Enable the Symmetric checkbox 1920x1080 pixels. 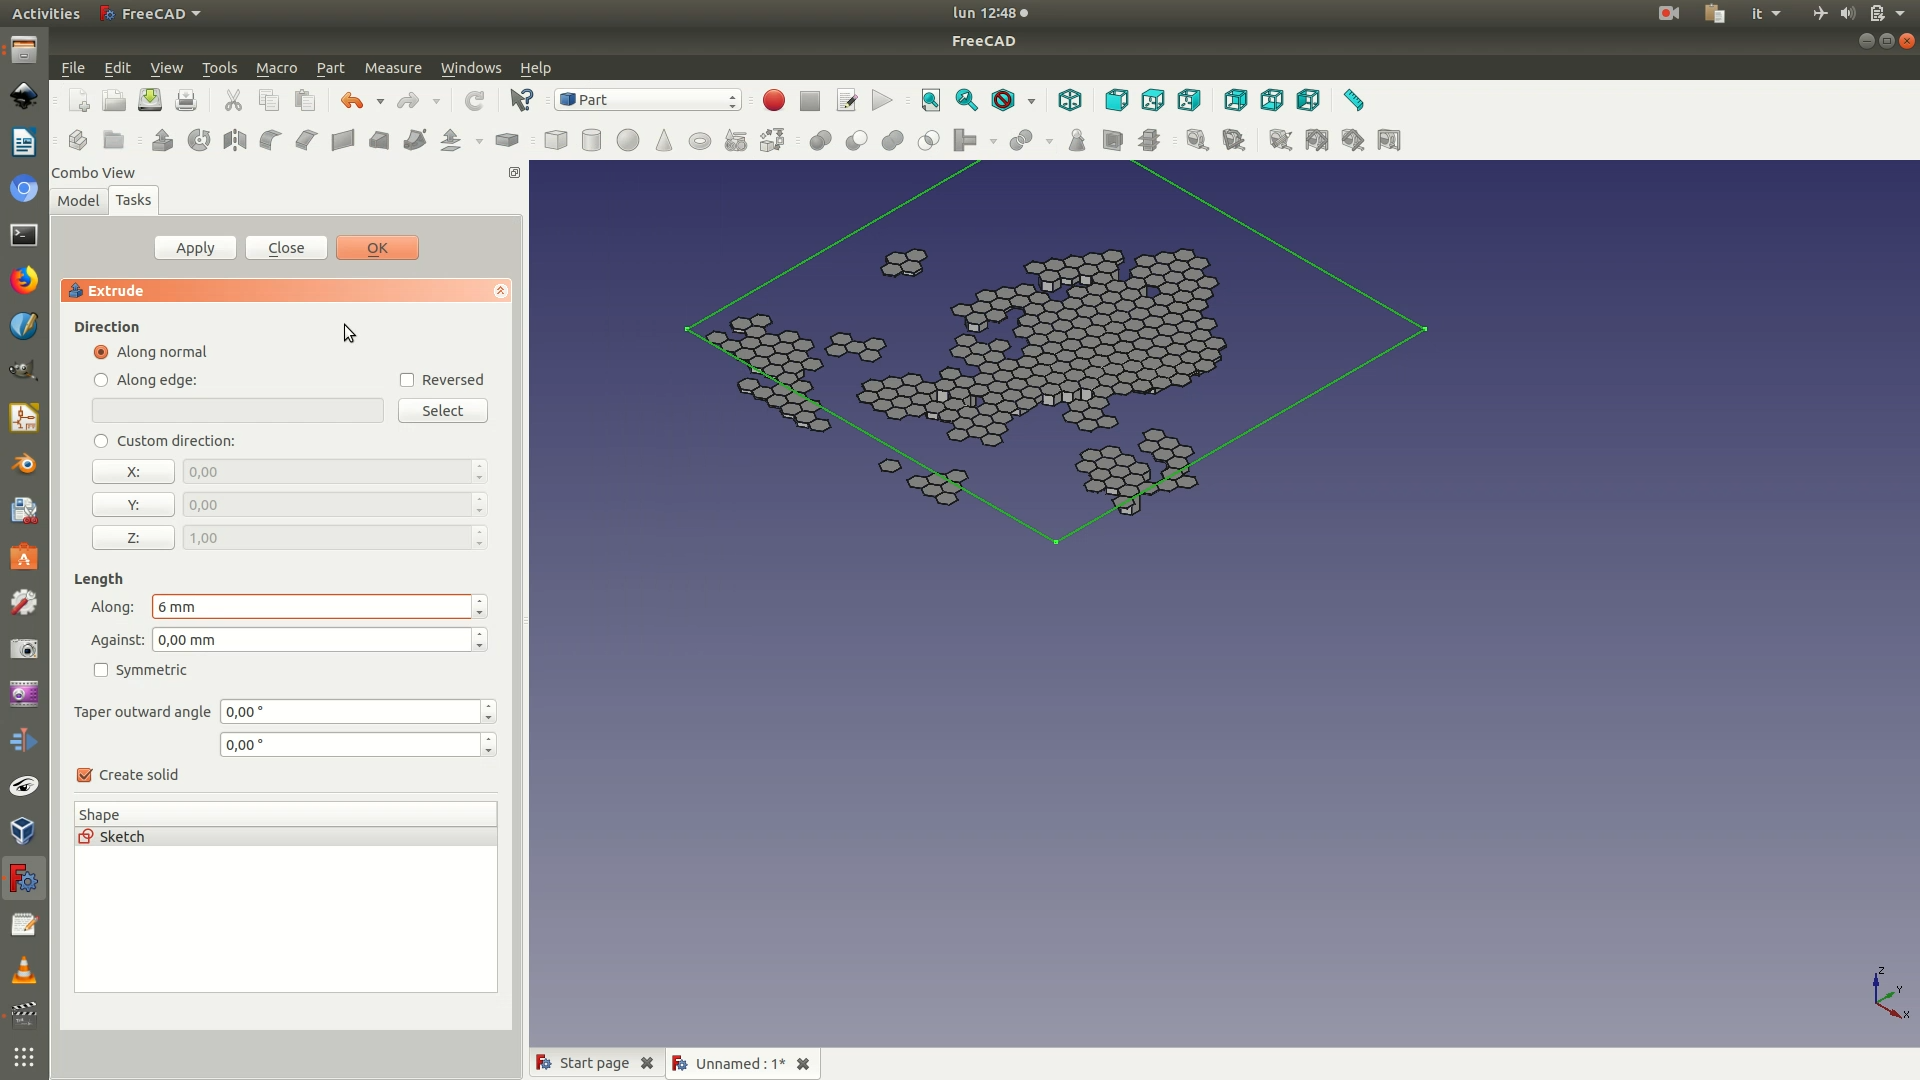point(101,670)
